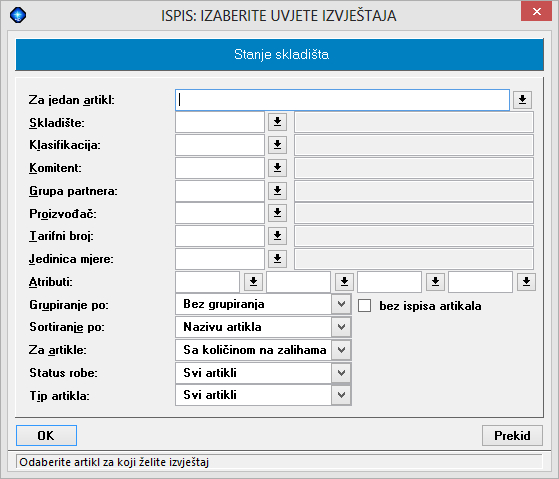Open the first Atributi lookup arrow

[x=253, y=282]
